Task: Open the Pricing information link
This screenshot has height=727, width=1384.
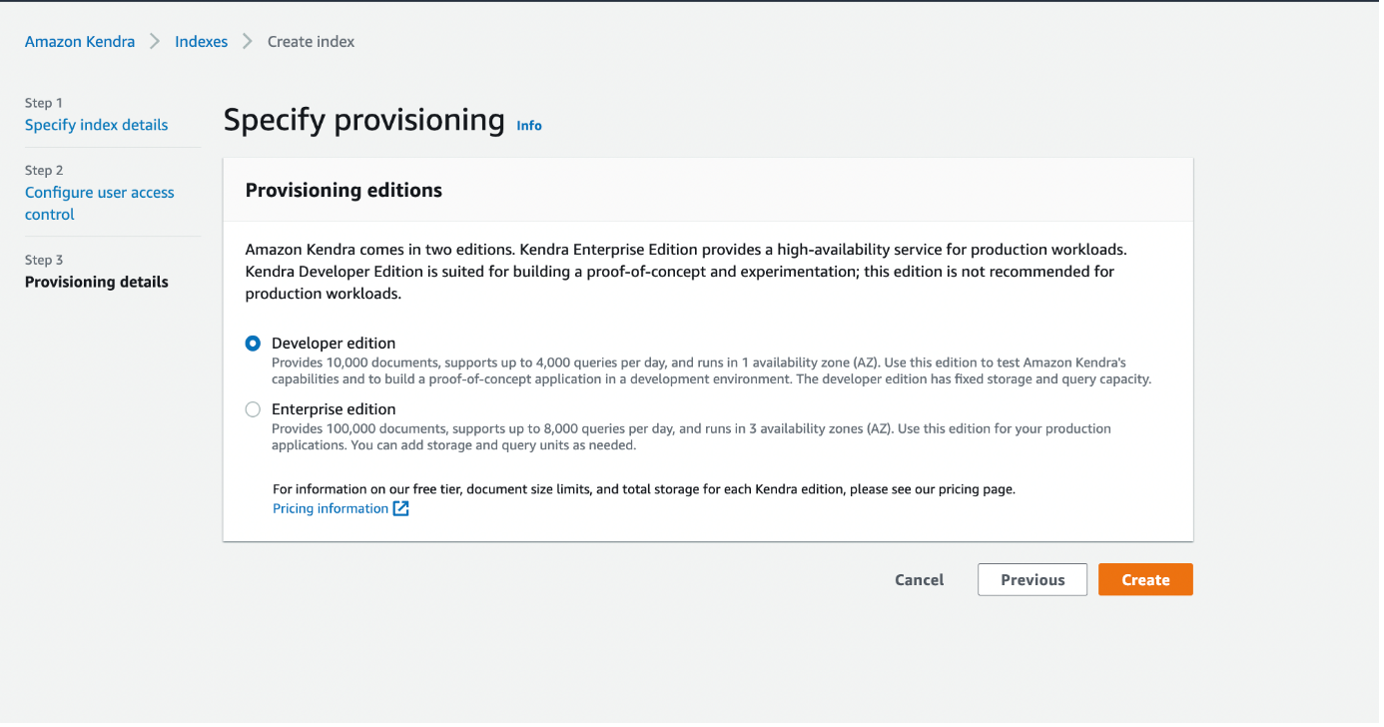Action: click(330, 509)
